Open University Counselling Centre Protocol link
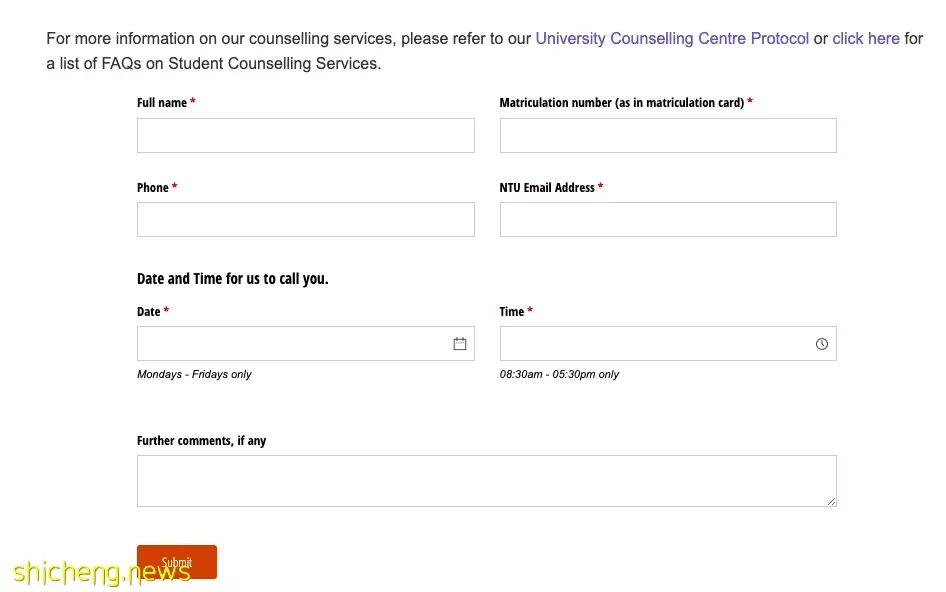Screen dimensions: 946x592 [x=672, y=39]
